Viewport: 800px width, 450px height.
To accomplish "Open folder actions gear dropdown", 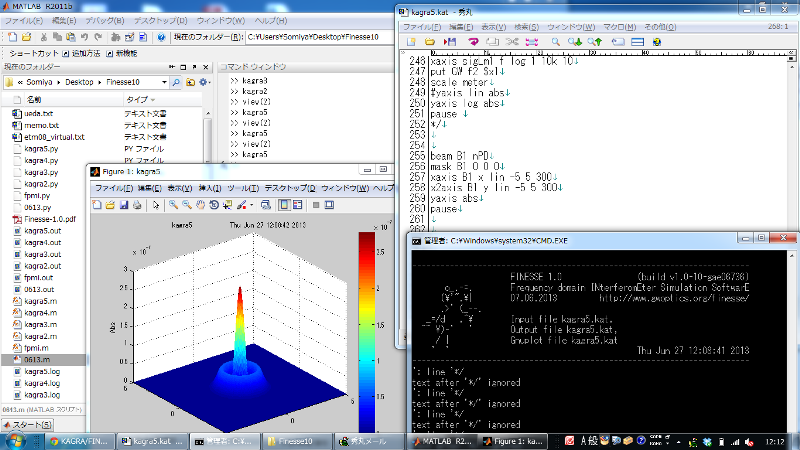I will coord(204,82).
